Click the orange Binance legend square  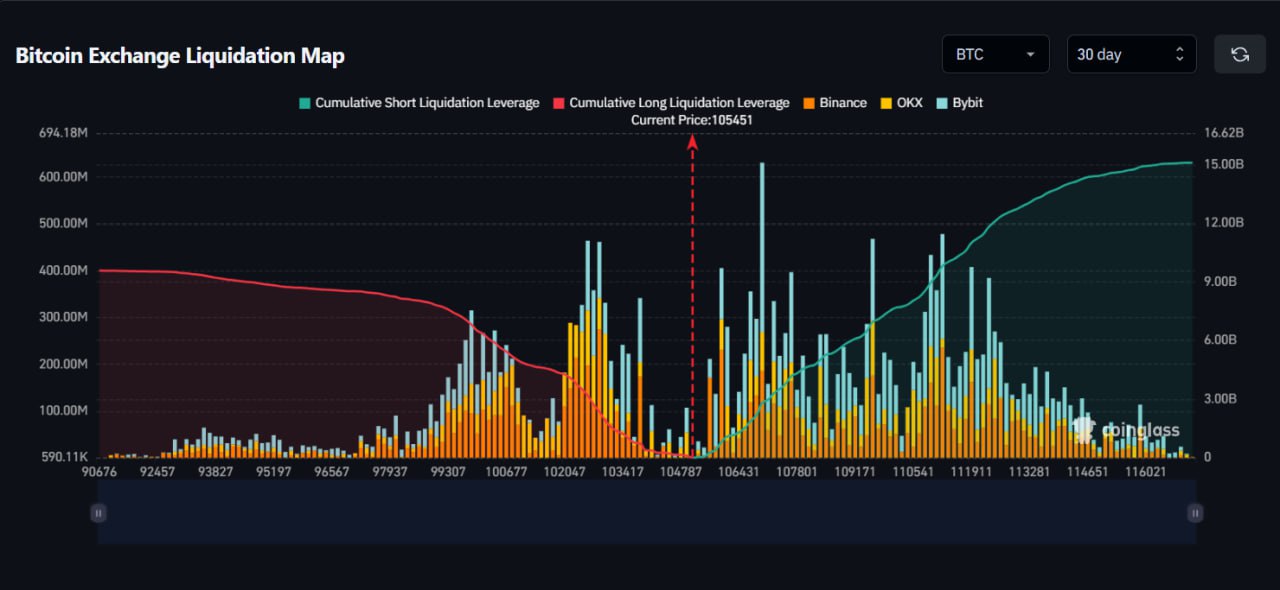pos(808,103)
